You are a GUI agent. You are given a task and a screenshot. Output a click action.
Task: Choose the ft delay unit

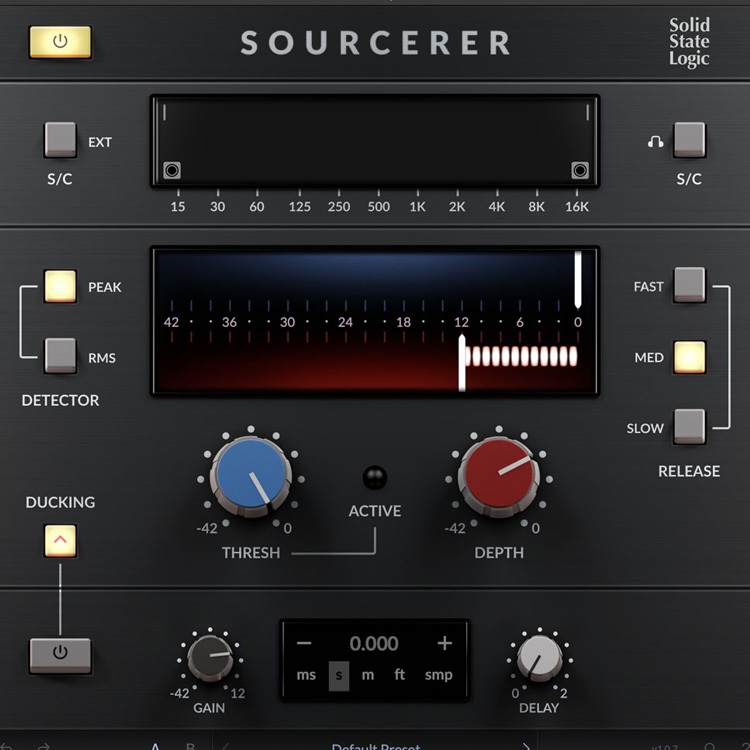point(400,675)
